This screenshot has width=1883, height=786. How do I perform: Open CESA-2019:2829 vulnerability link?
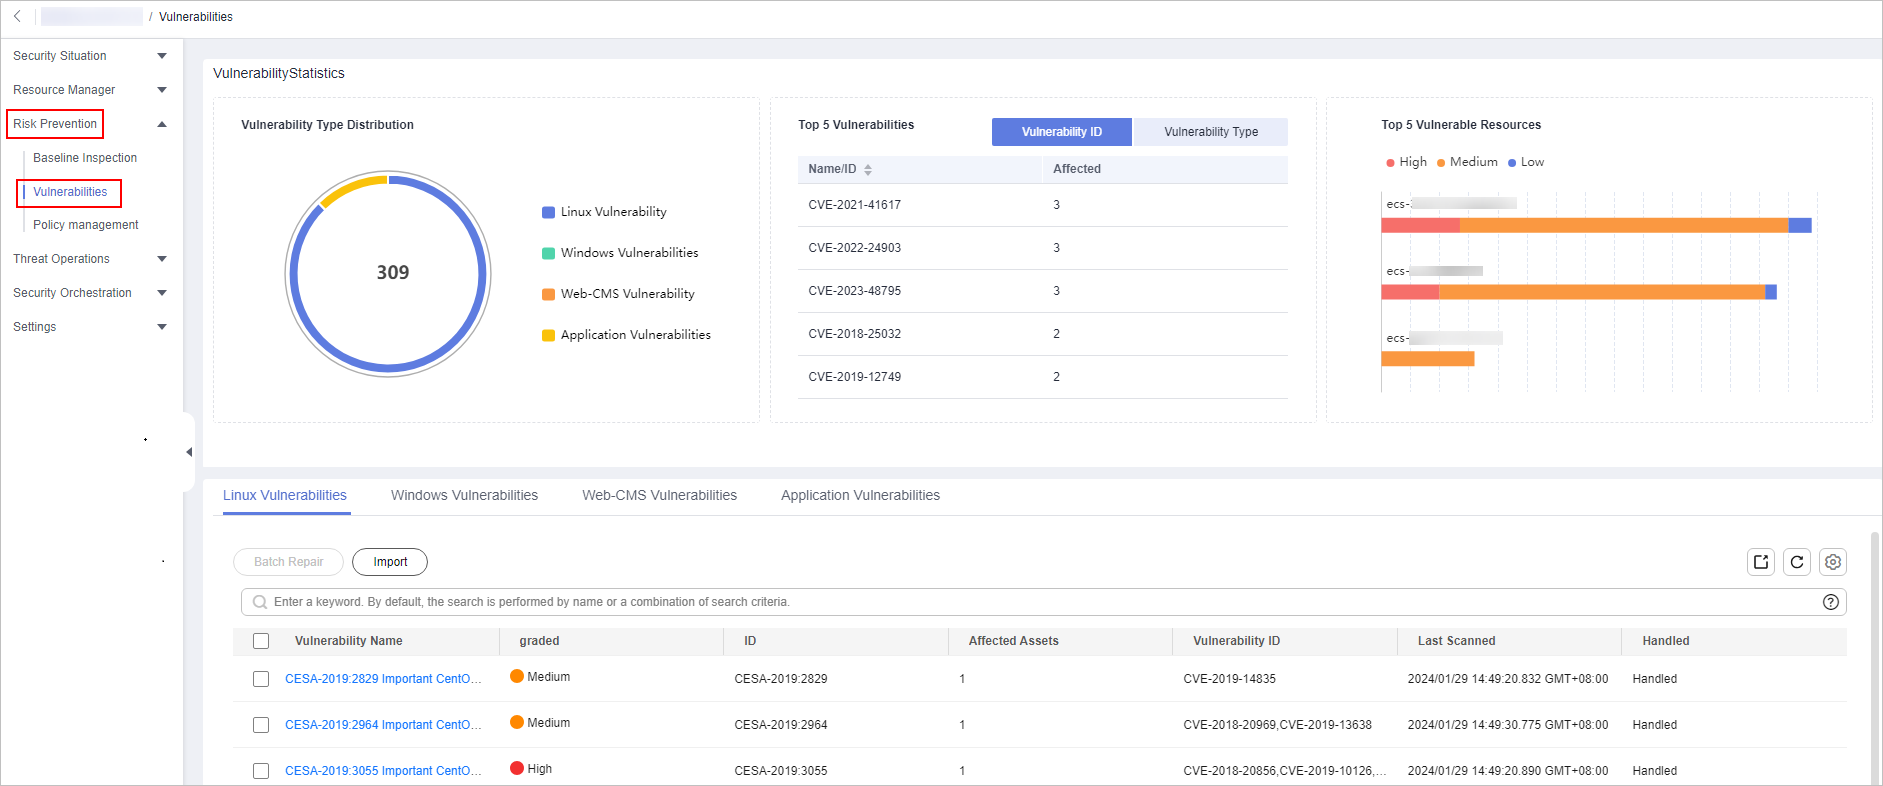click(383, 679)
